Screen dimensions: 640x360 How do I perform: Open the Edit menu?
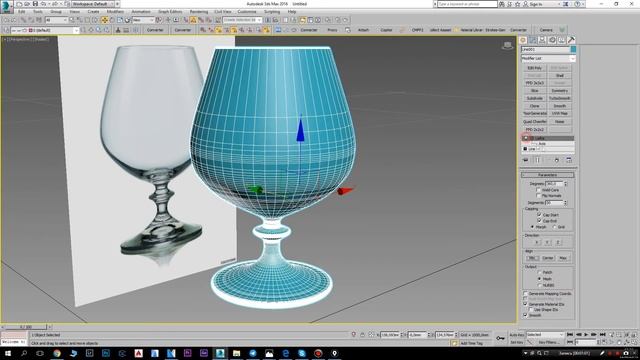coord(22,12)
